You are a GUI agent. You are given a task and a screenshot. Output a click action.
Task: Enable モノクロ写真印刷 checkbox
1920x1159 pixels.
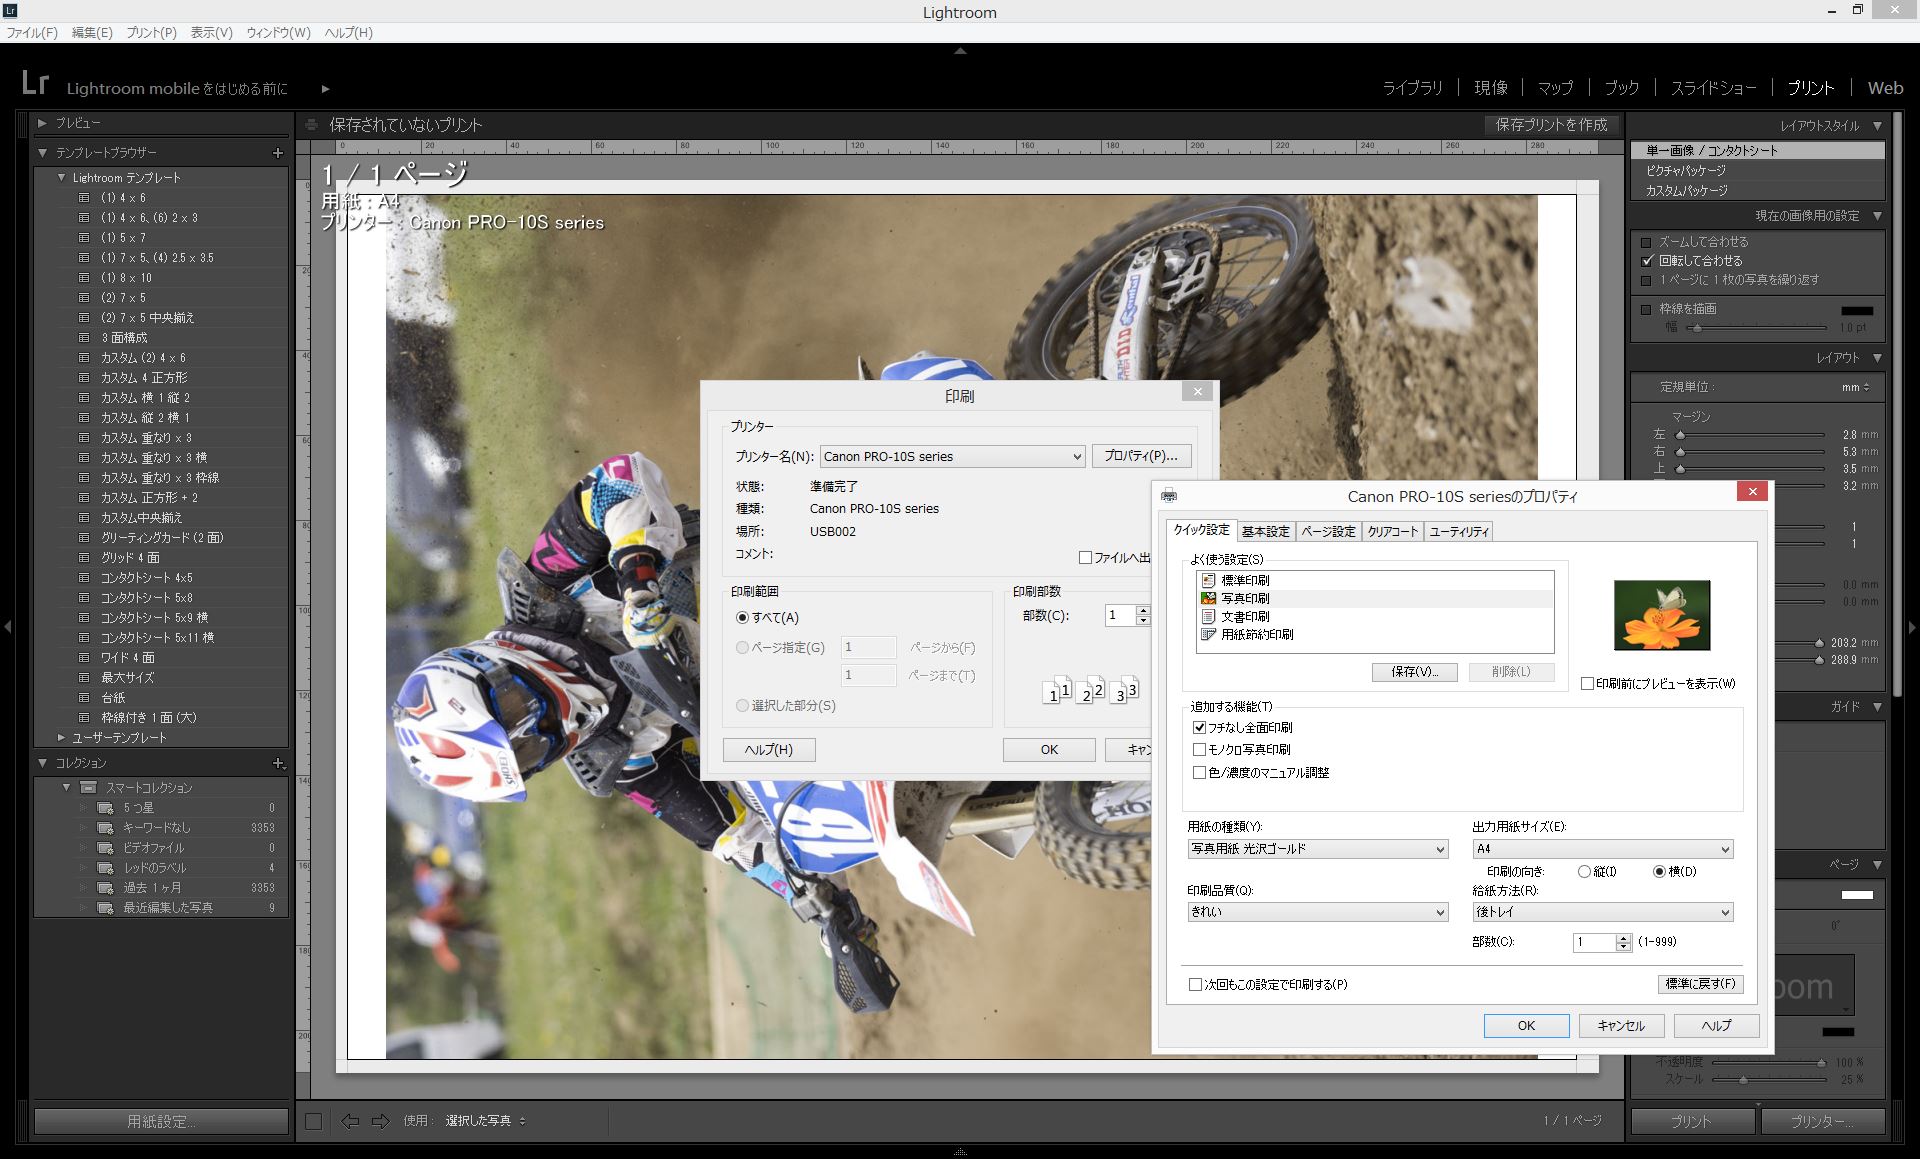1199,749
